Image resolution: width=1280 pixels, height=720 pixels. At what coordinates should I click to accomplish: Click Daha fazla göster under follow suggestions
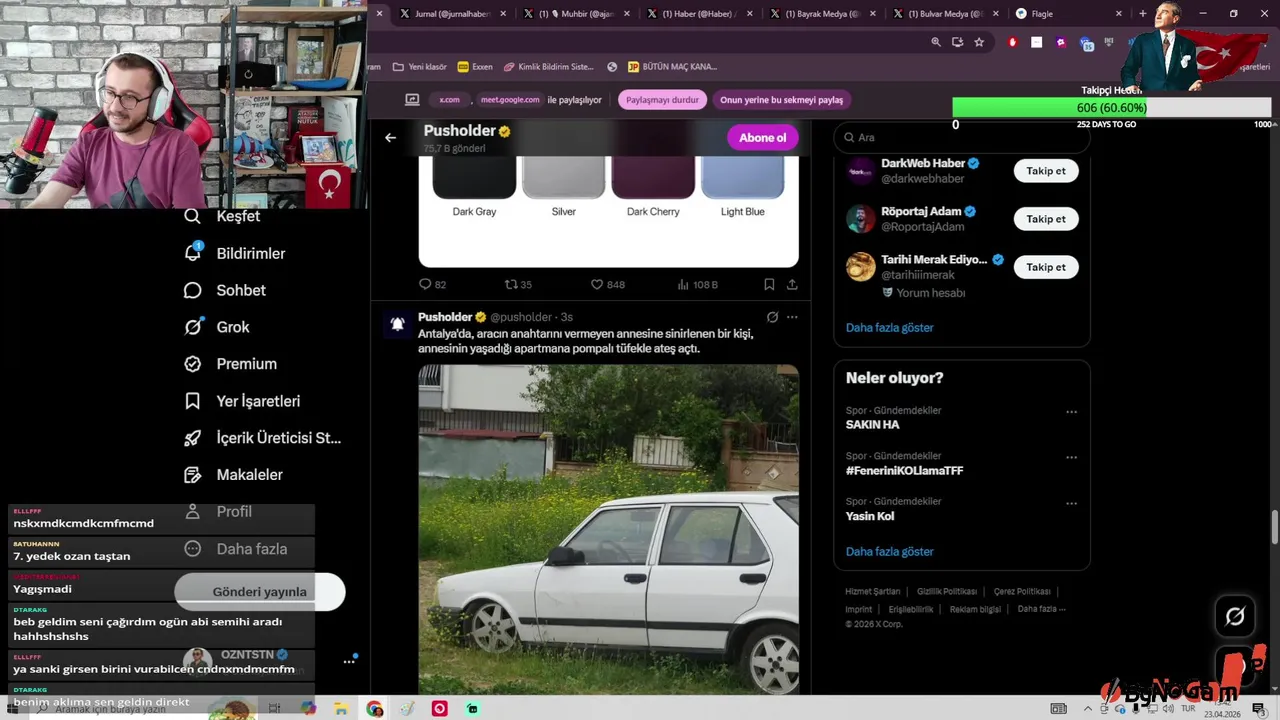coord(890,327)
